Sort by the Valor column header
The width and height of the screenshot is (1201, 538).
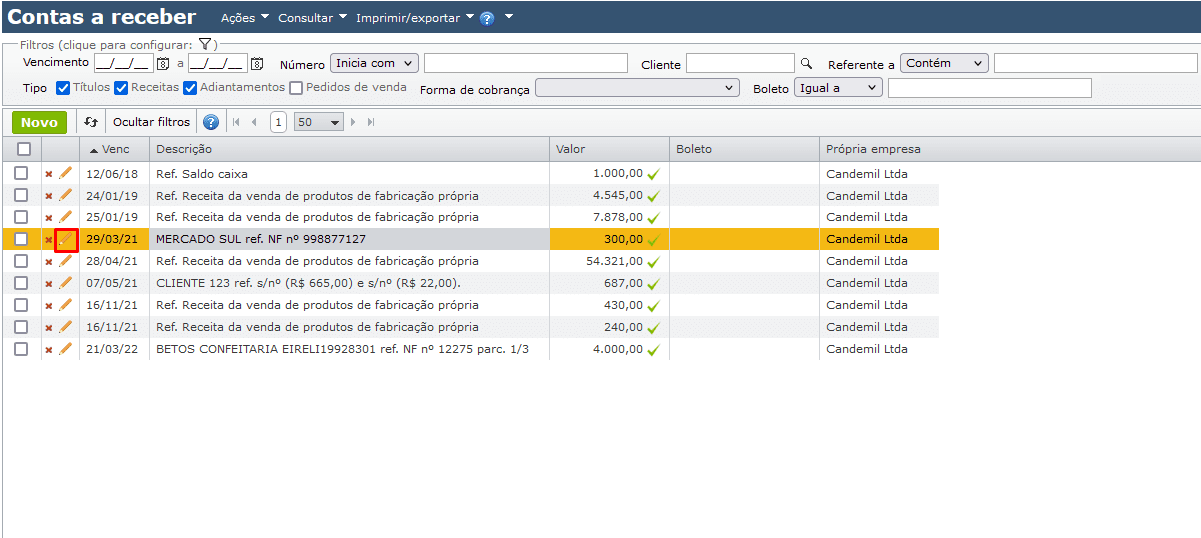571,149
